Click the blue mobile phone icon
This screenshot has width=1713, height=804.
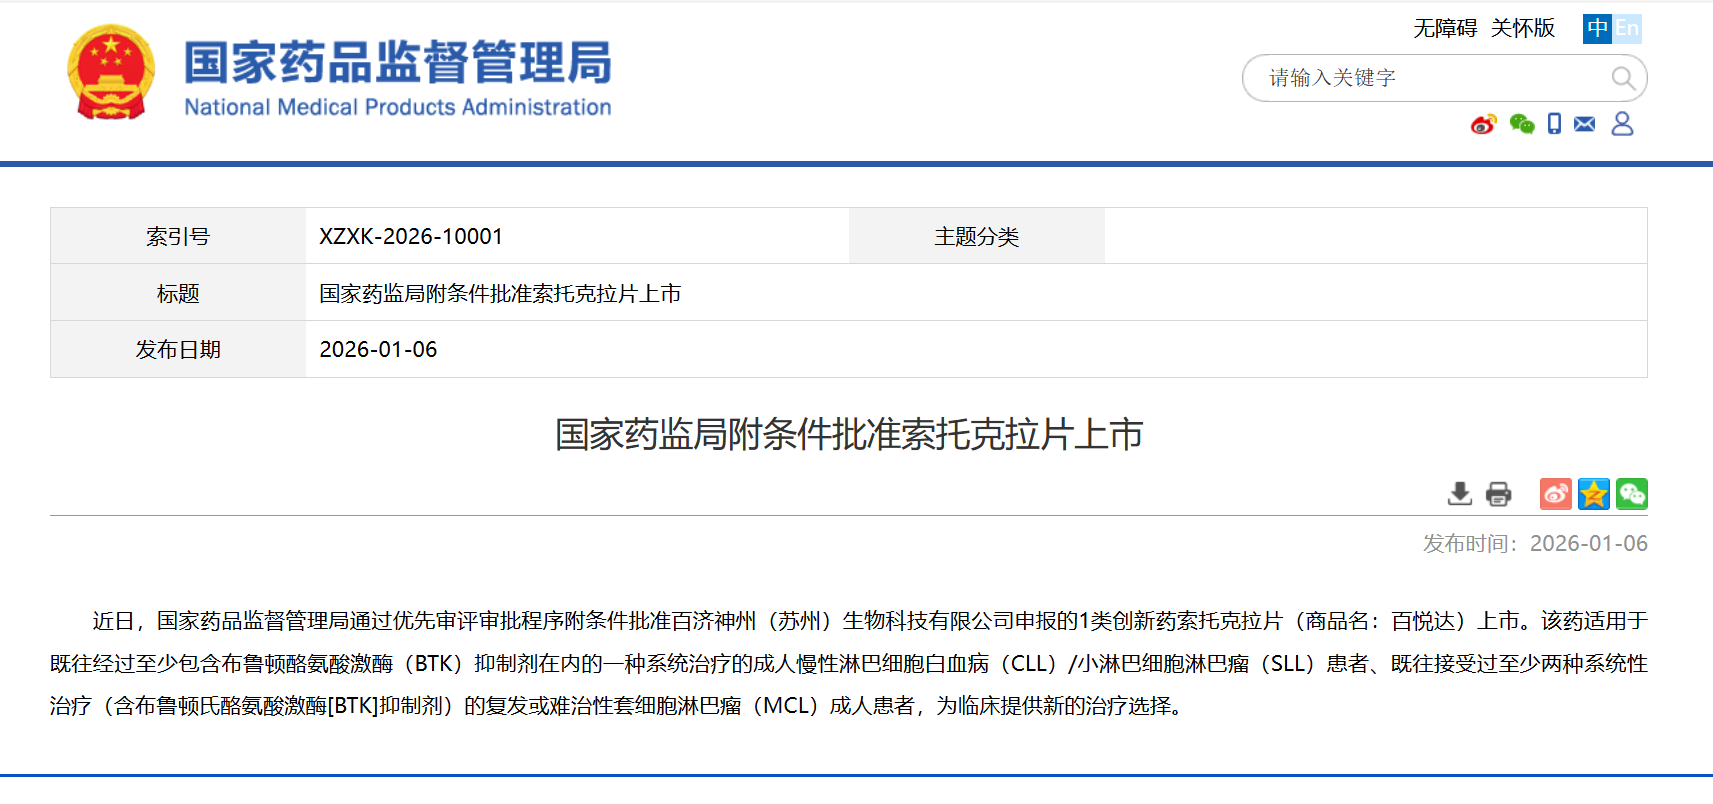(x=1554, y=124)
